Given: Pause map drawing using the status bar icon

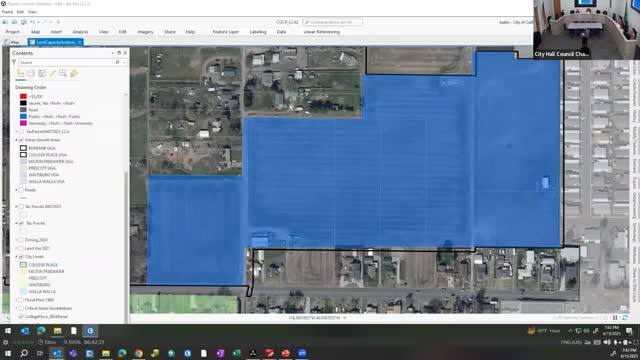Looking at the screenshot, I should click(615, 318).
